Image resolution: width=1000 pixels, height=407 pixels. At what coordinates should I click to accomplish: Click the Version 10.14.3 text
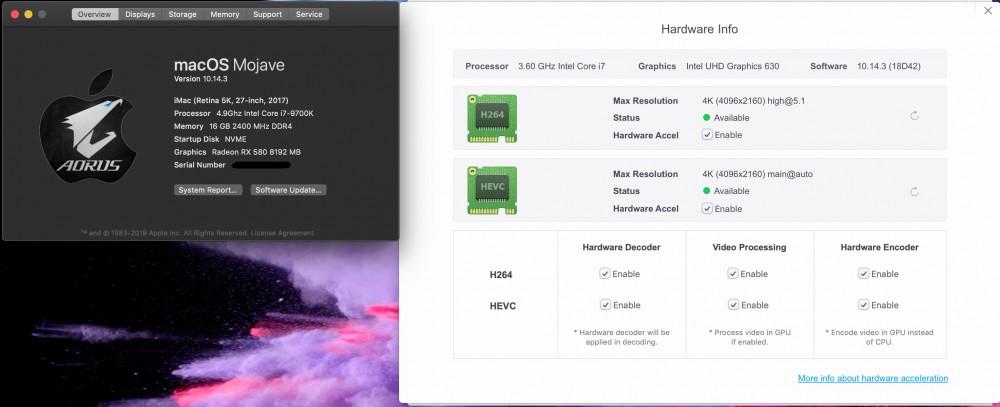pyautogui.click(x=201, y=78)
